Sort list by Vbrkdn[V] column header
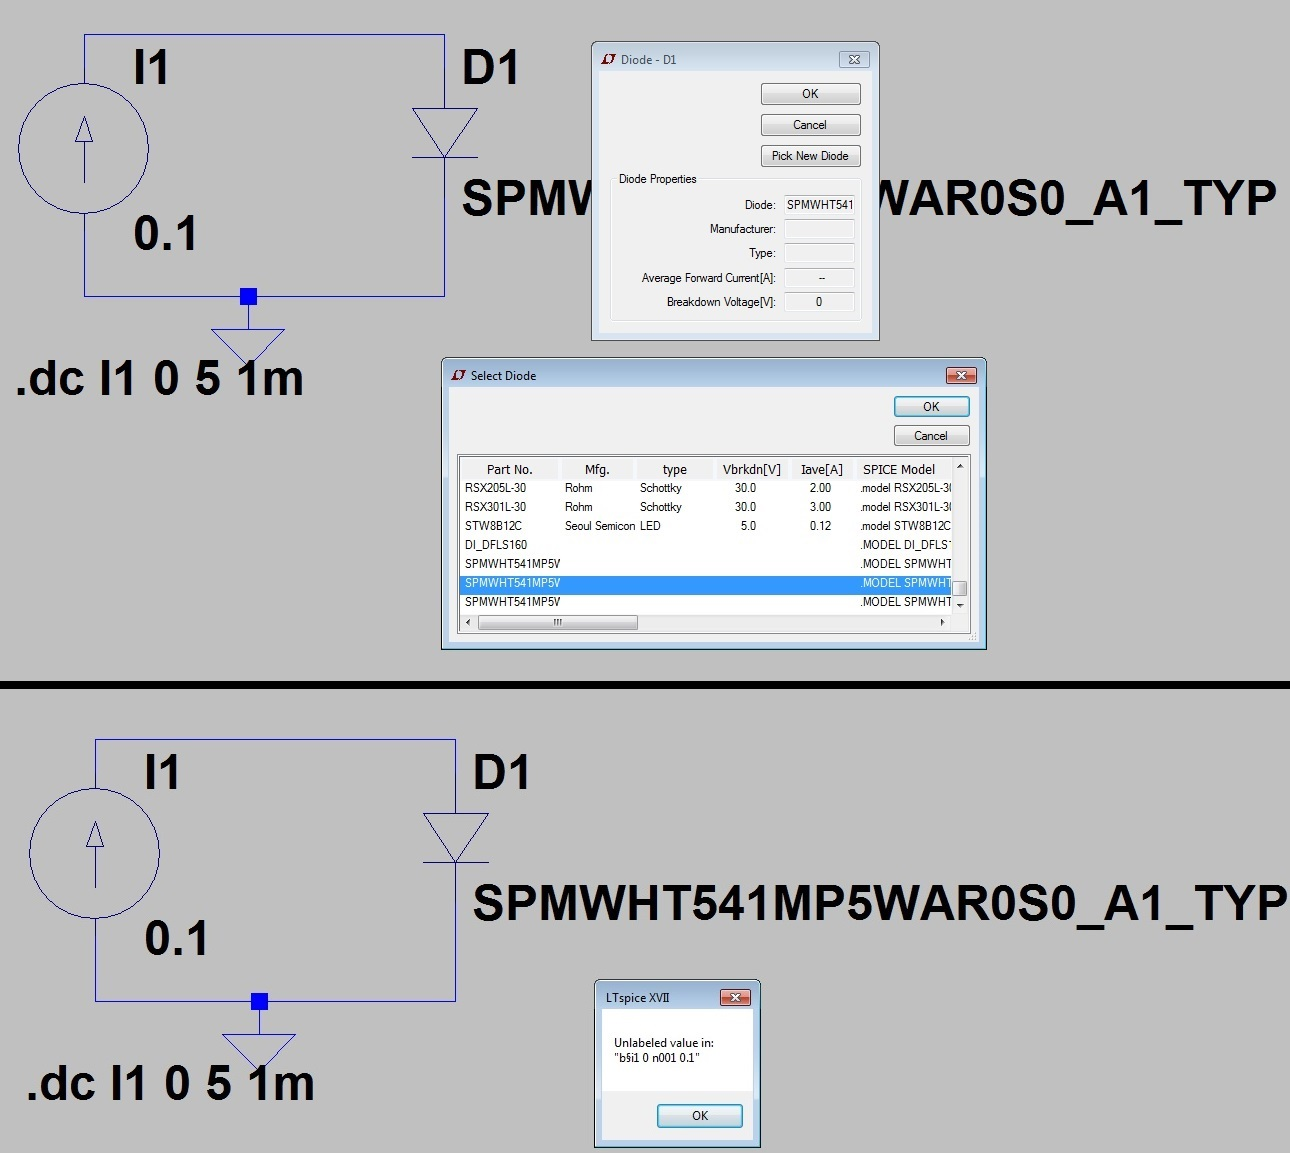Image resolution: width=1290 pixels, height=1153 pixels. coord(751,469)
